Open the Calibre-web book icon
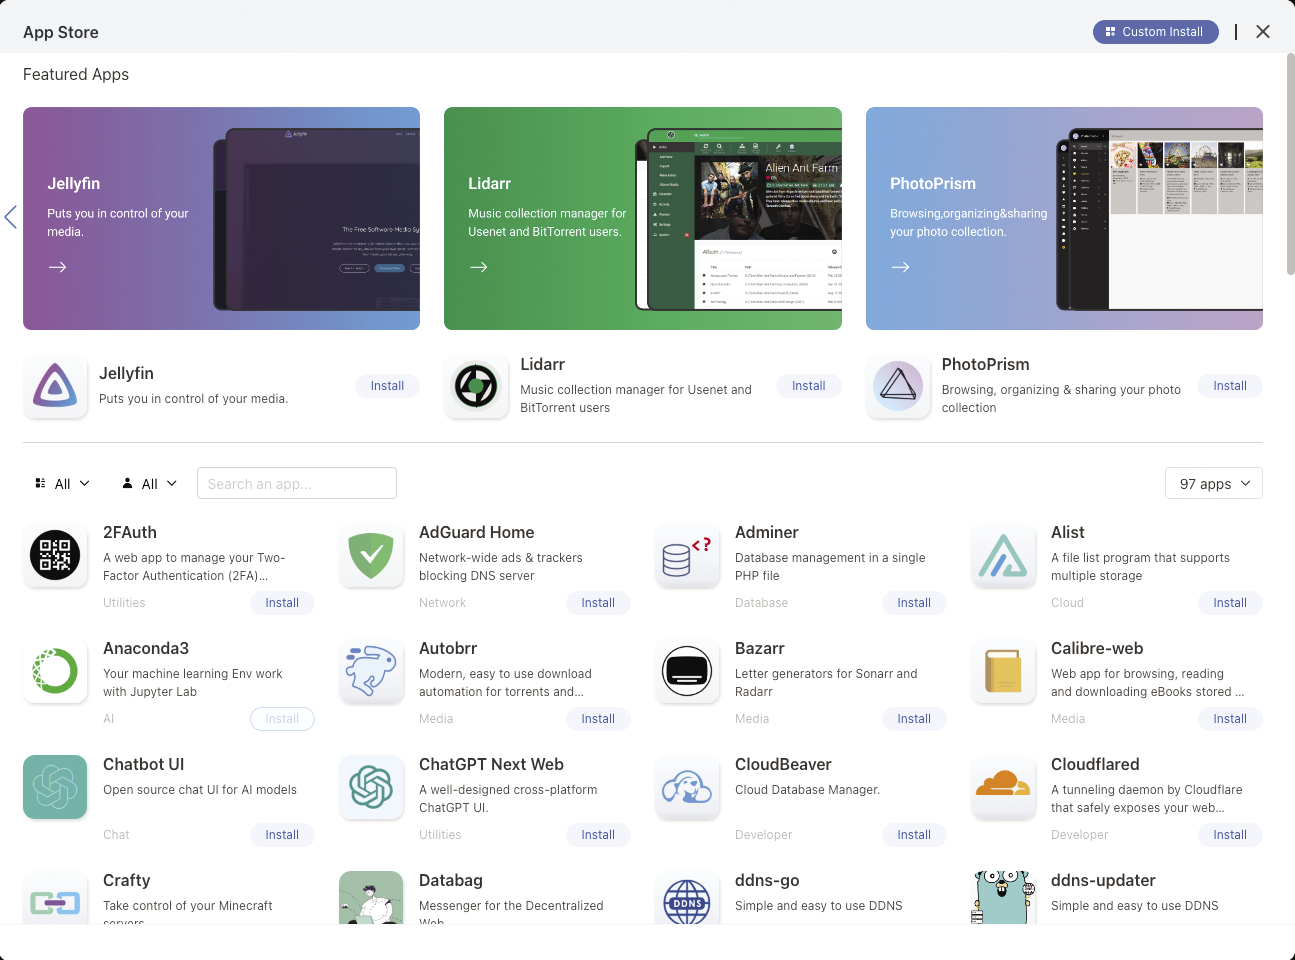1295x960 pixels. pyautogui.click(x=1003, y=671)
